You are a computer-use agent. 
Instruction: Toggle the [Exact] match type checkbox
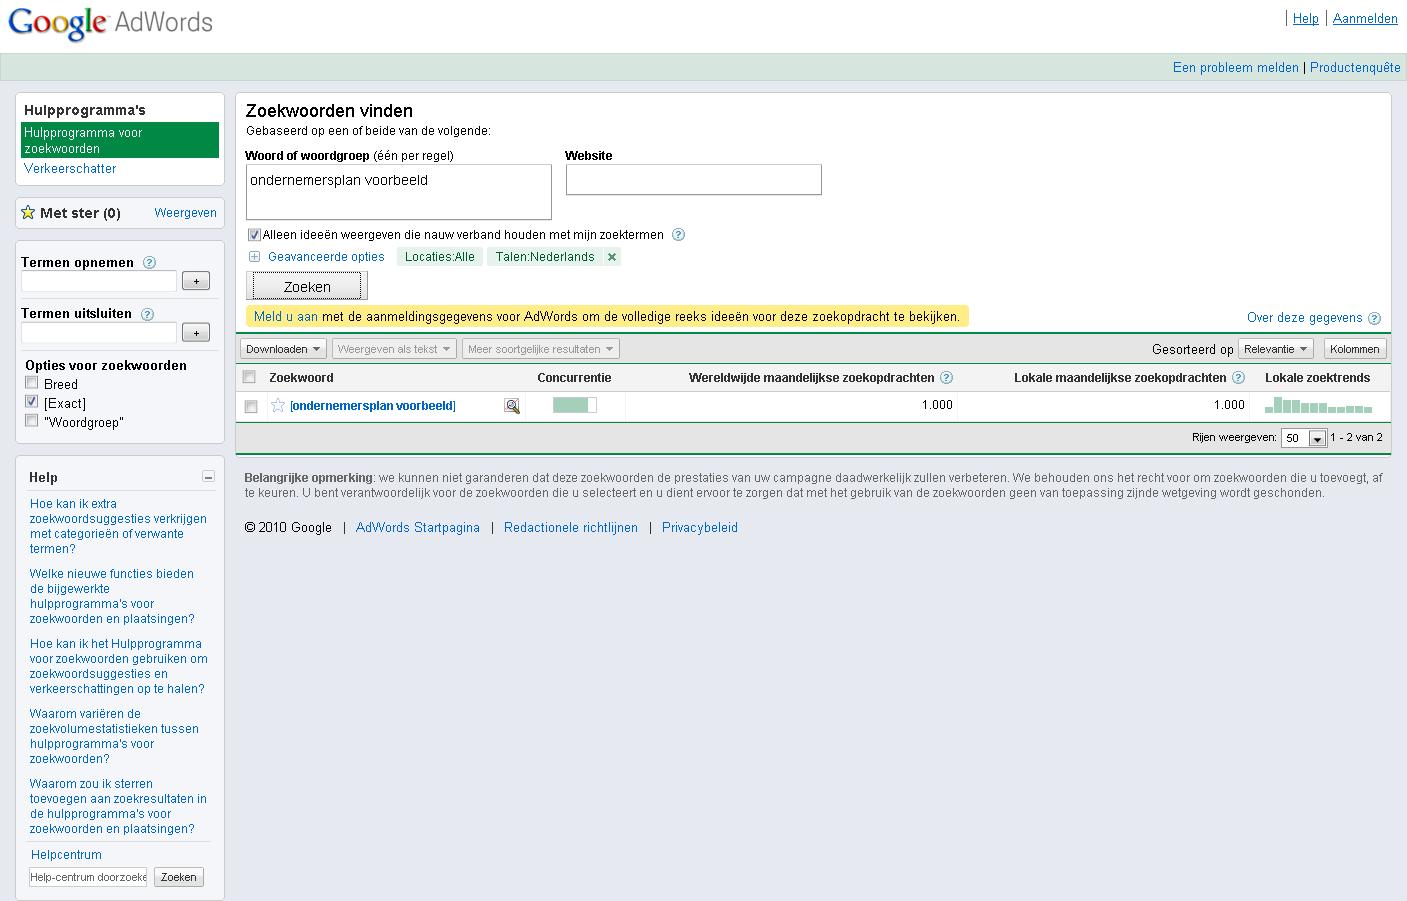tap(32, 402)
